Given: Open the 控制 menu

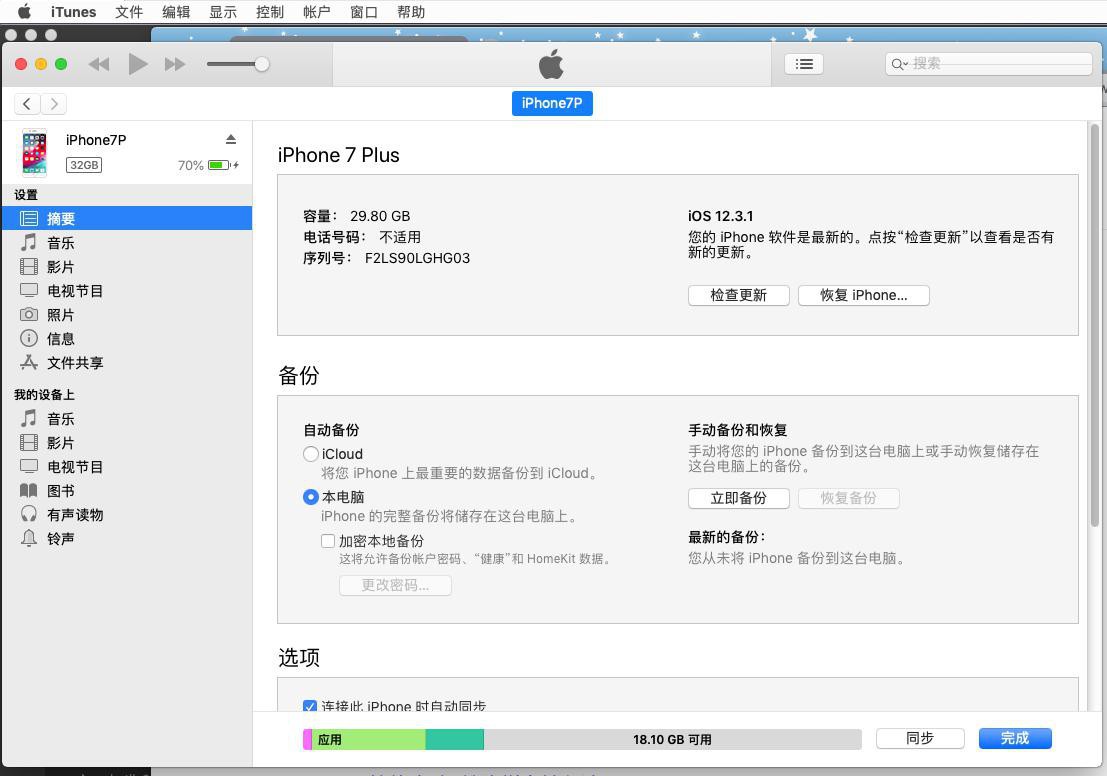Looking at the screenshot, I should 270,12.
